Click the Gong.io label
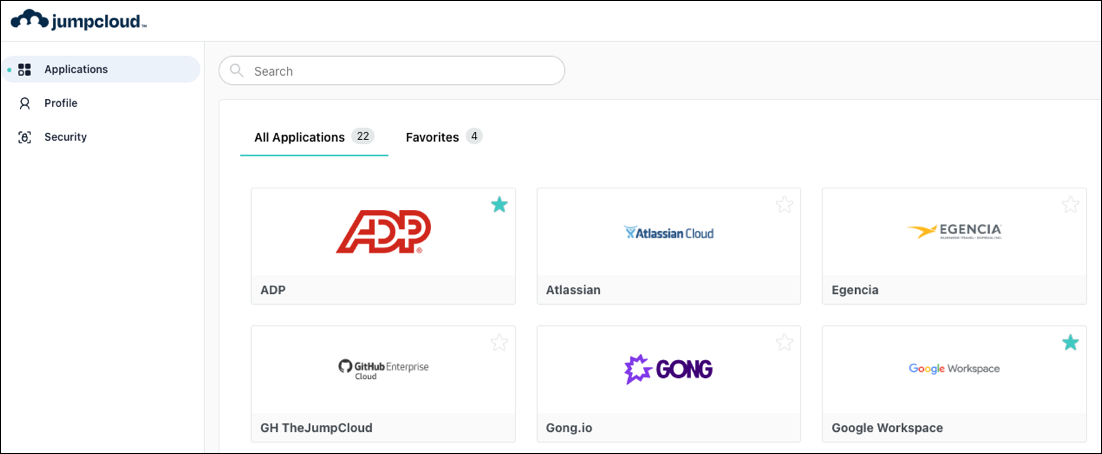This screenshot has height=454, width=1102. coord(569,427)
